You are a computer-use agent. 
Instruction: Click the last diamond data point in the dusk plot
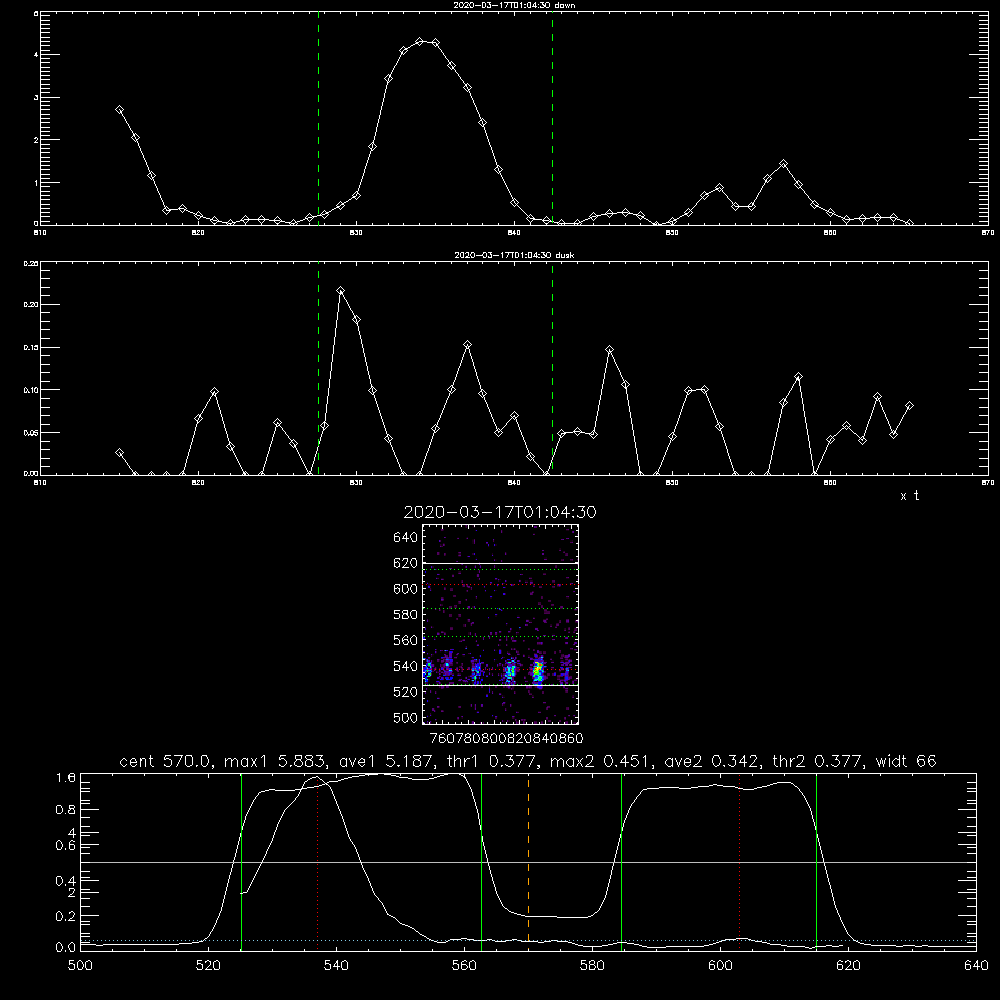[909, 406]
